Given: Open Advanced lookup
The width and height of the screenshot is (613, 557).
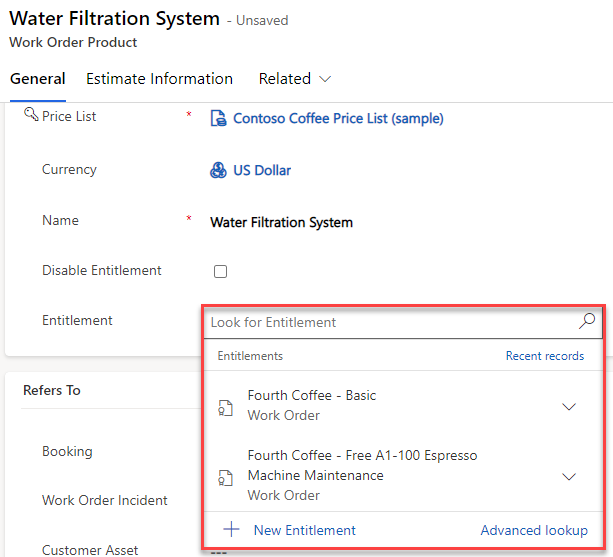Looking at the screenshot, I should click(x=534, y=530).
